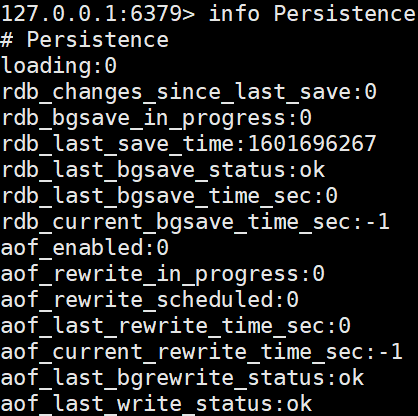
Task: Click the rdb_last_save_time label
Action: (122, 144)
